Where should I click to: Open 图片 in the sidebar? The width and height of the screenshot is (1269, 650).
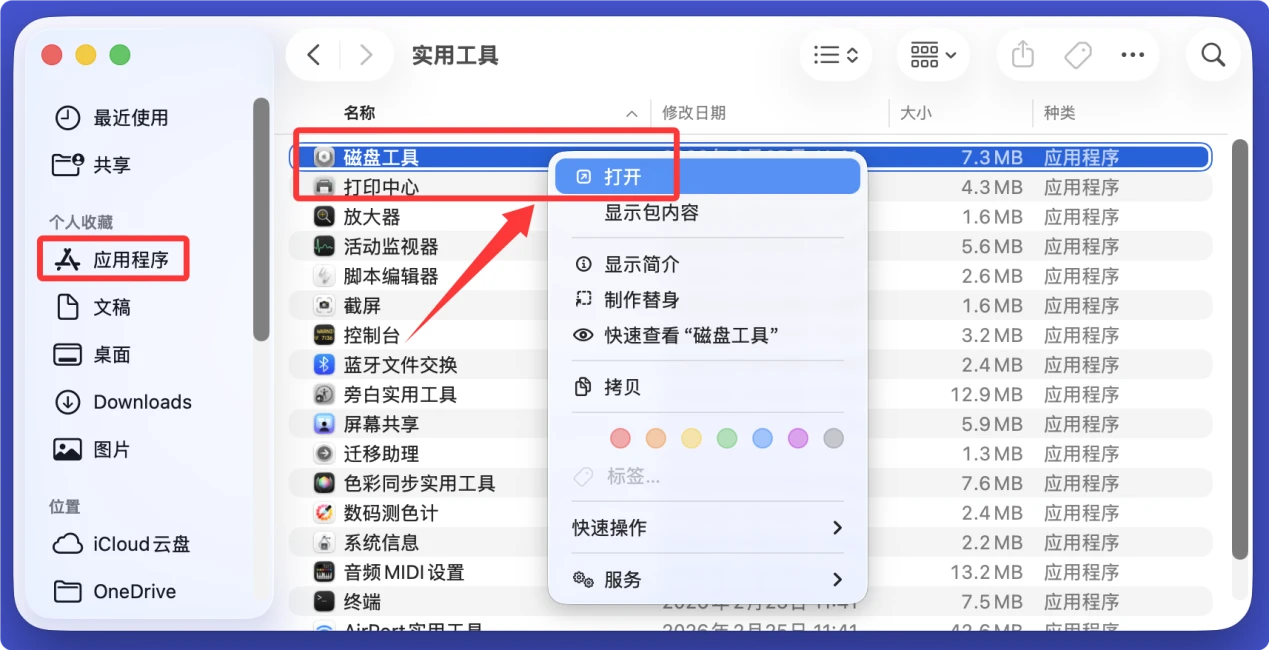click(92, 450)
